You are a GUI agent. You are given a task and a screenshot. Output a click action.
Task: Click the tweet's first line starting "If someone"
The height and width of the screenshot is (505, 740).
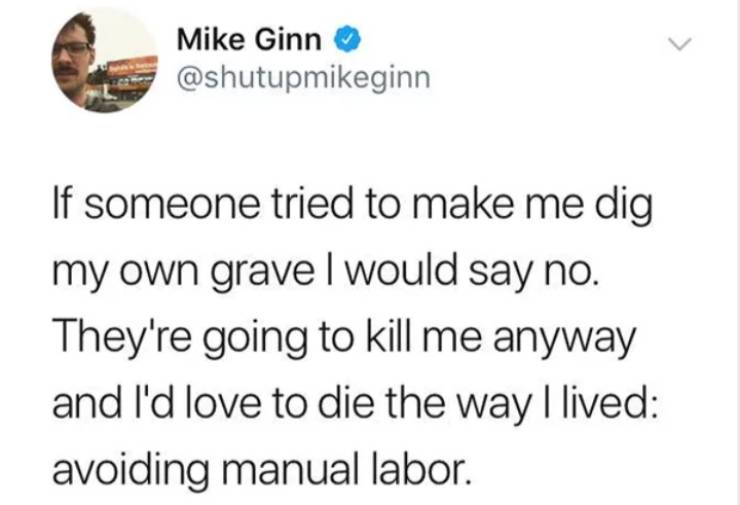click(x=353, y=208)
